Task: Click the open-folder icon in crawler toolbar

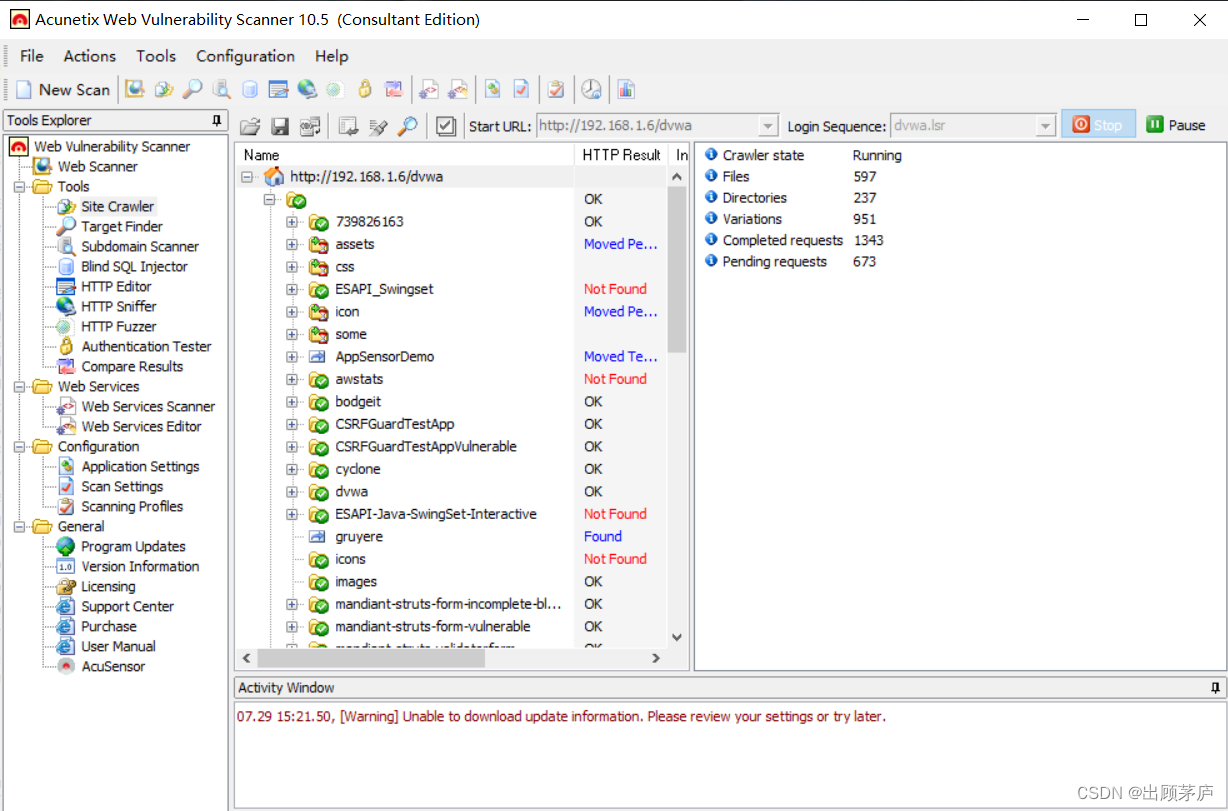Action: pos(250,126)
